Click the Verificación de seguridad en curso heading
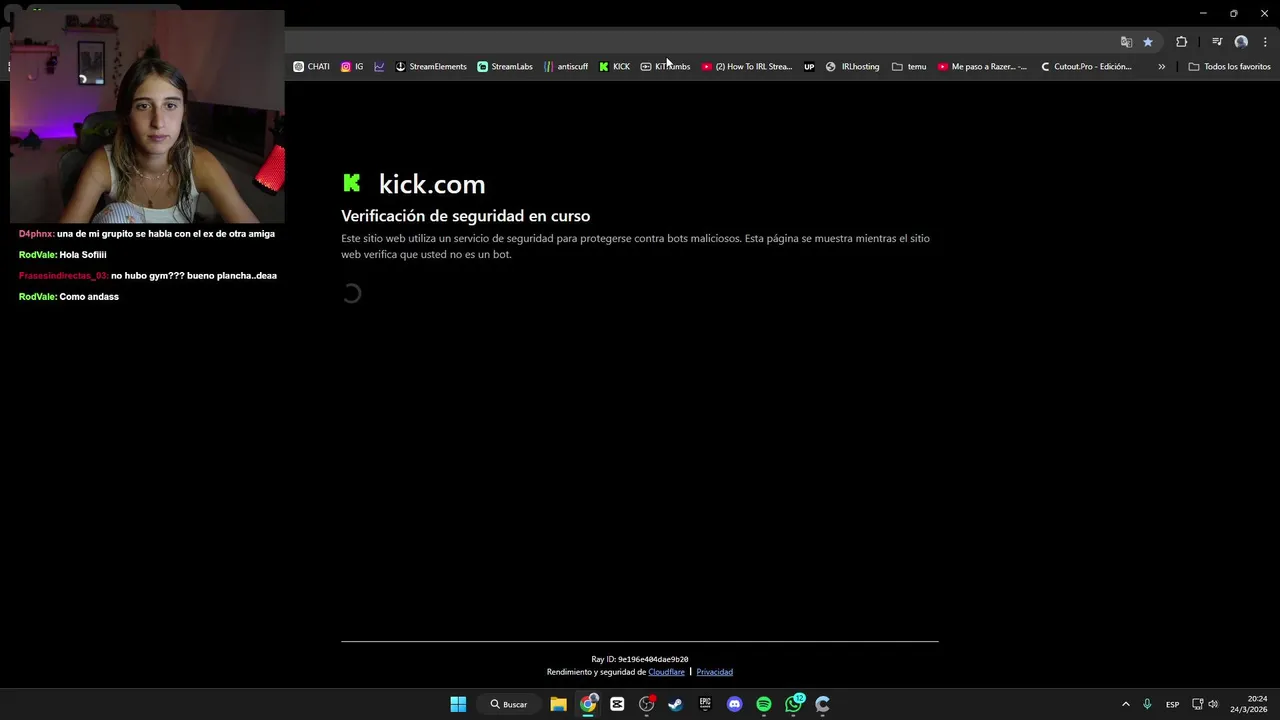 [465, 216]
